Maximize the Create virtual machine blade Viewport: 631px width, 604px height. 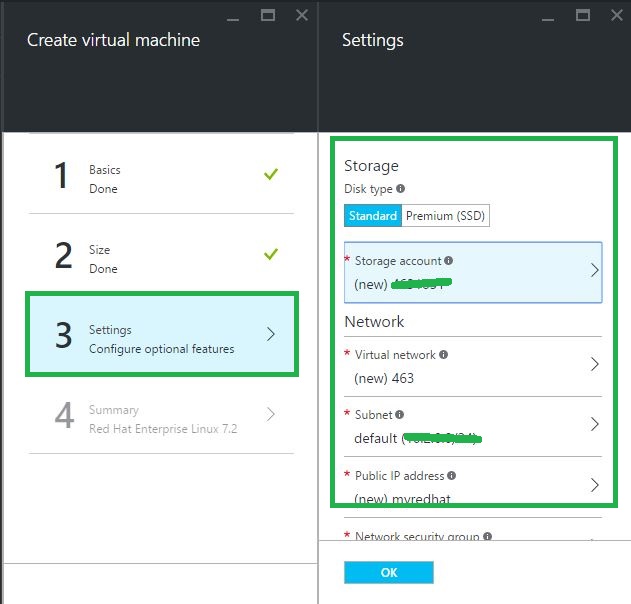[x=268, y=15]
